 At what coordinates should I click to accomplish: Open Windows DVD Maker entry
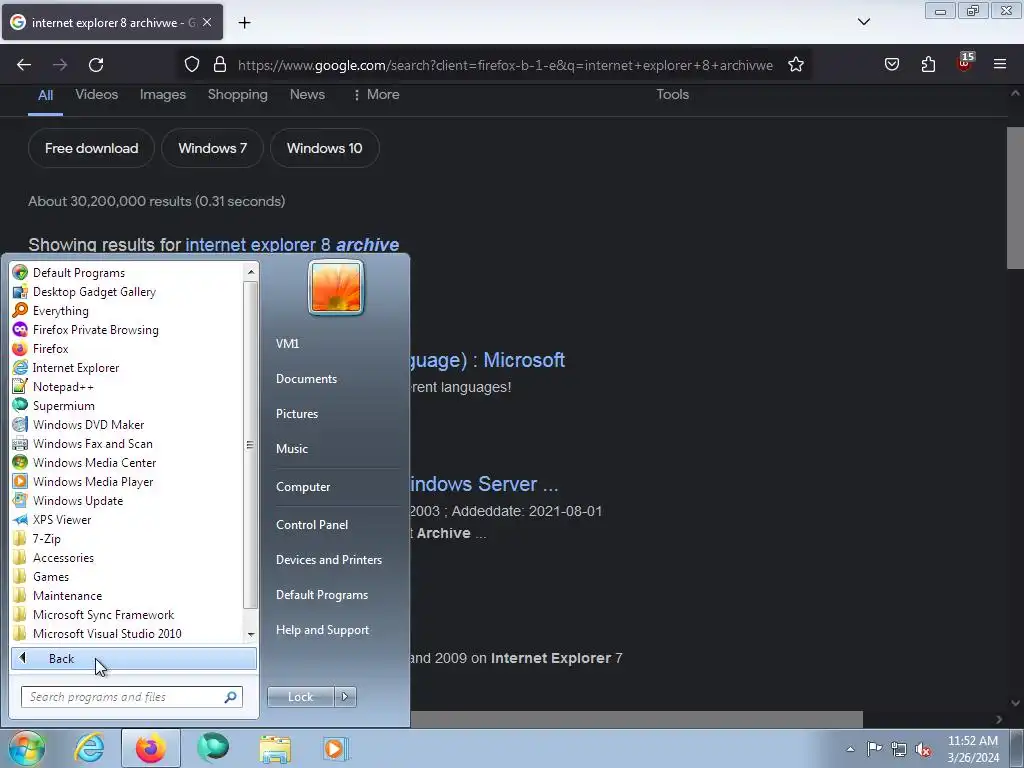click(x=88, y=424)
